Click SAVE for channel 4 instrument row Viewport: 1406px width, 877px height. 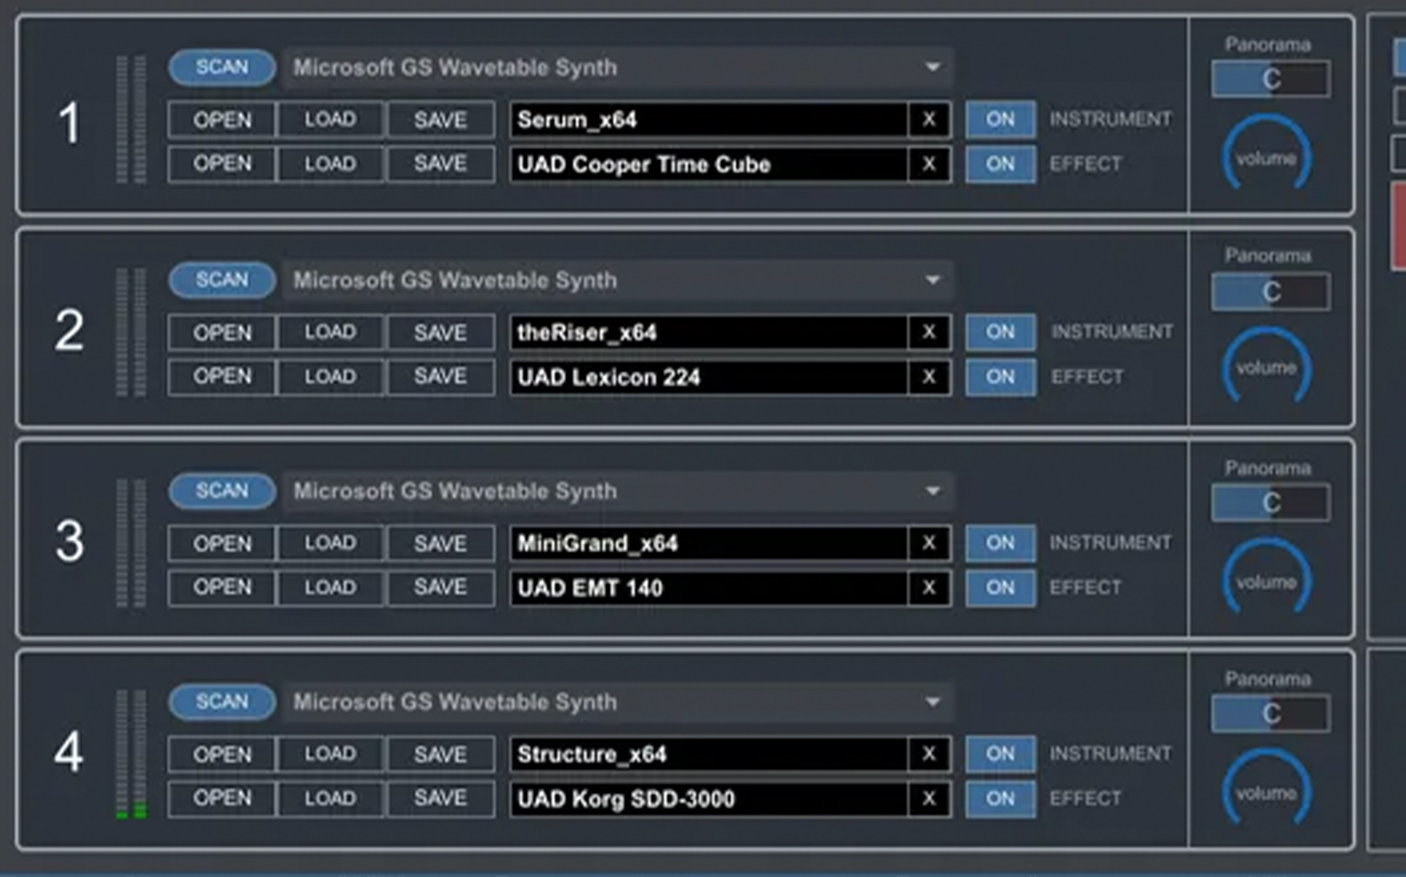440,754
